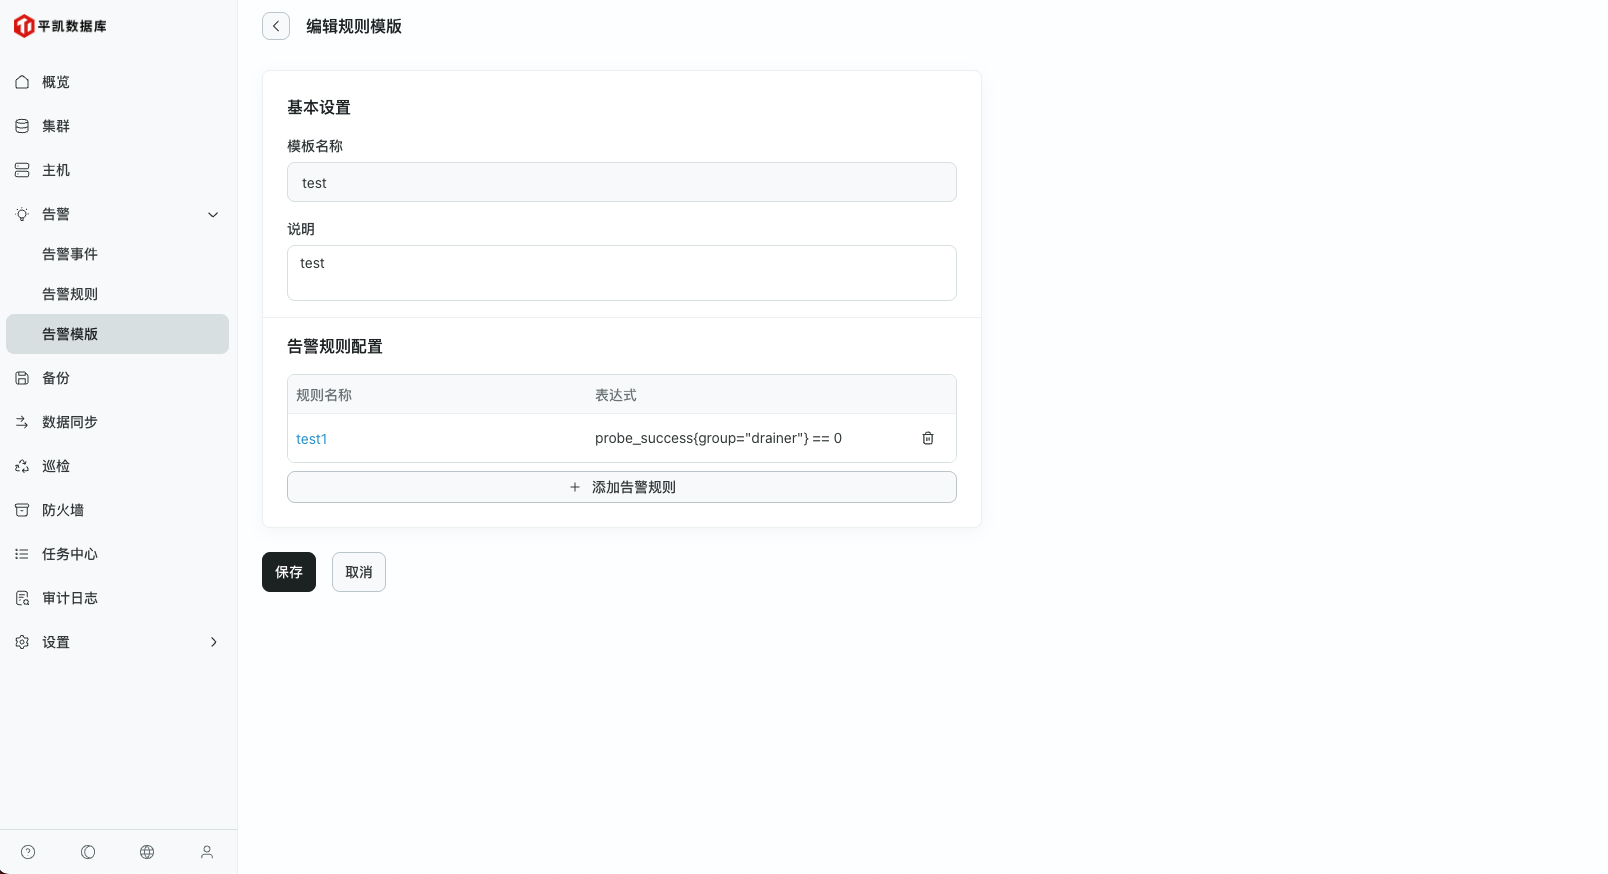This screenshot has width=1608, height=874.
Task: Go to 集群 clusters page
Action: [56, 126]
